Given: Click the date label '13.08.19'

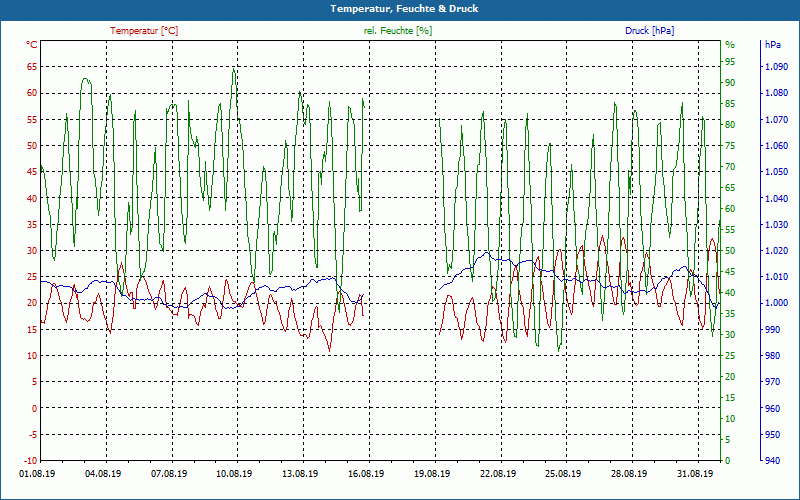Looking at the screenshot, I should (300, 473).
